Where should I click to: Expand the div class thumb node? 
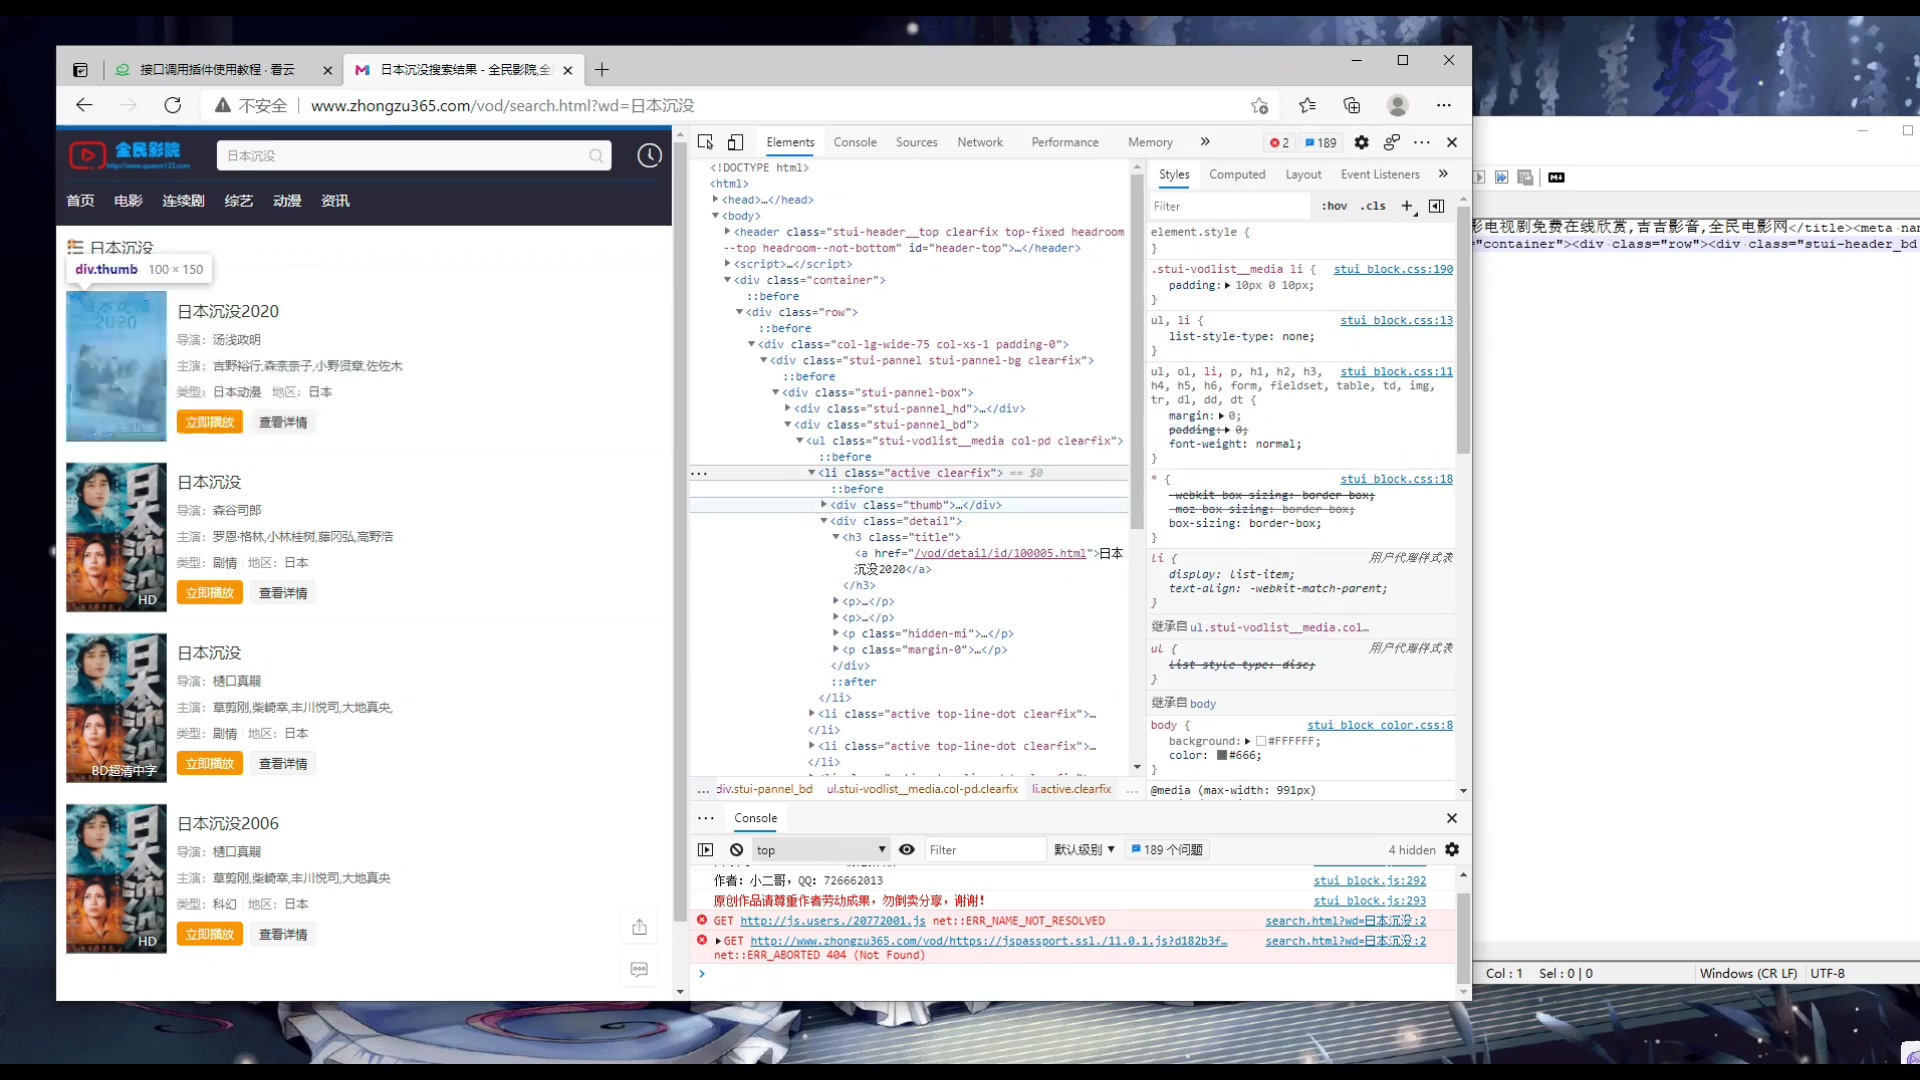point(824,505)
